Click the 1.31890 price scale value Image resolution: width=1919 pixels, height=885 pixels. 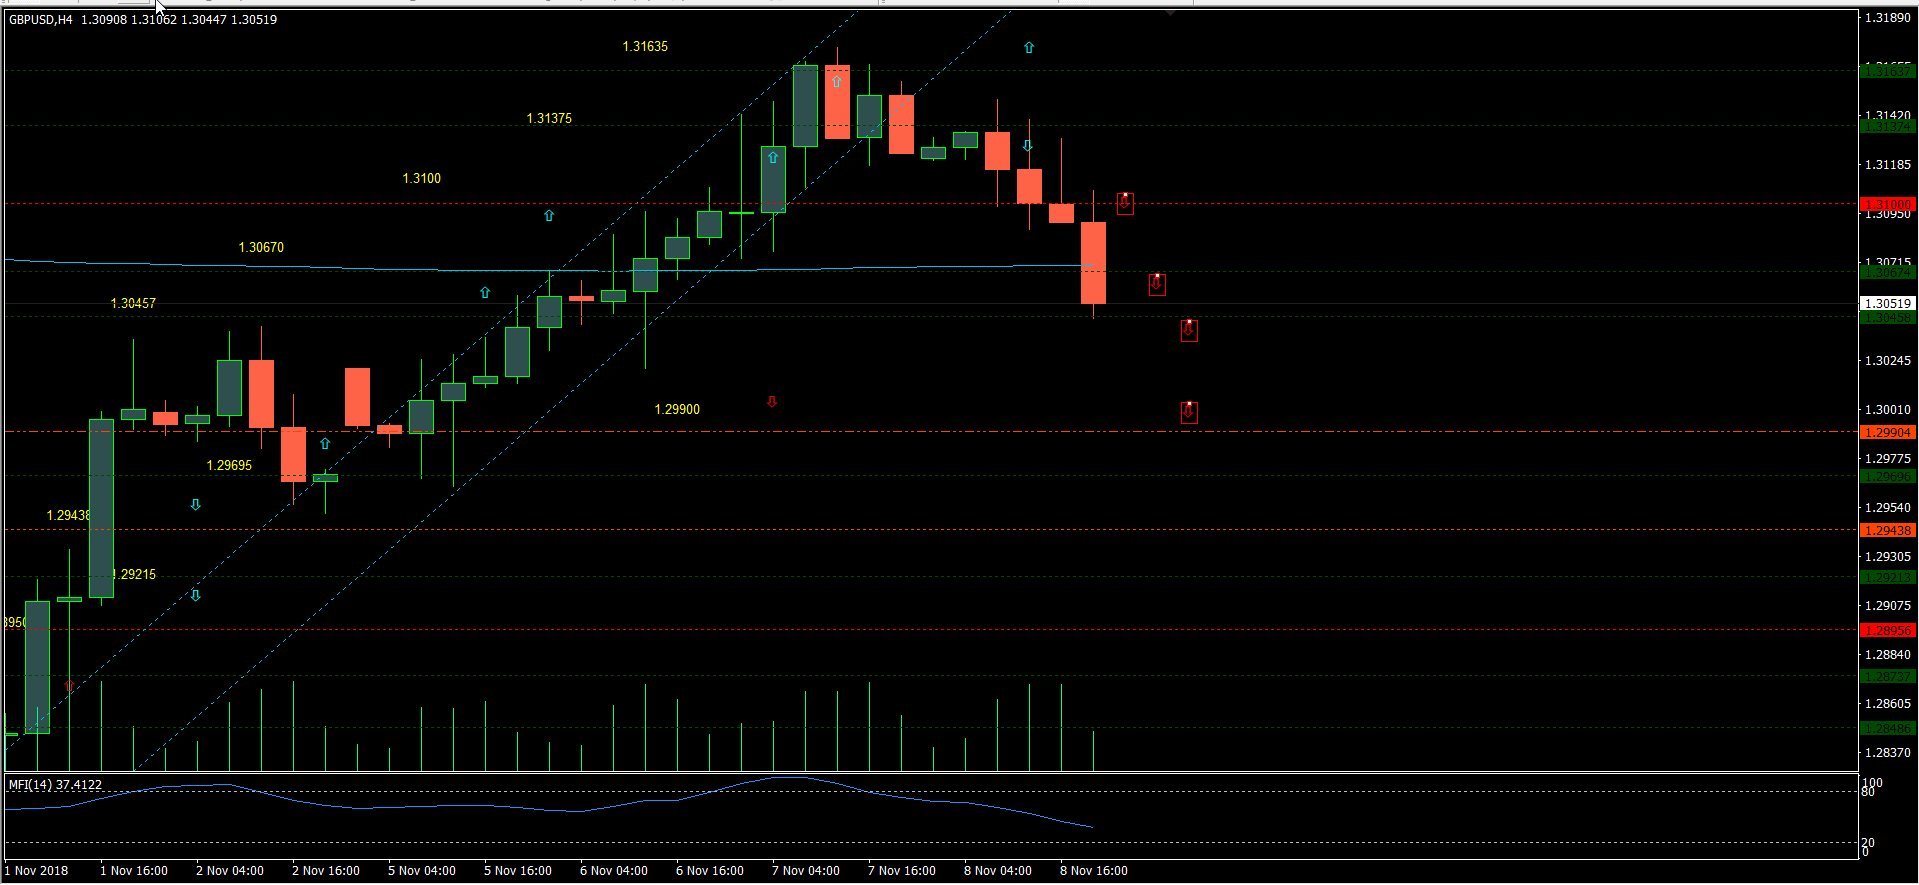[1889, 18]
